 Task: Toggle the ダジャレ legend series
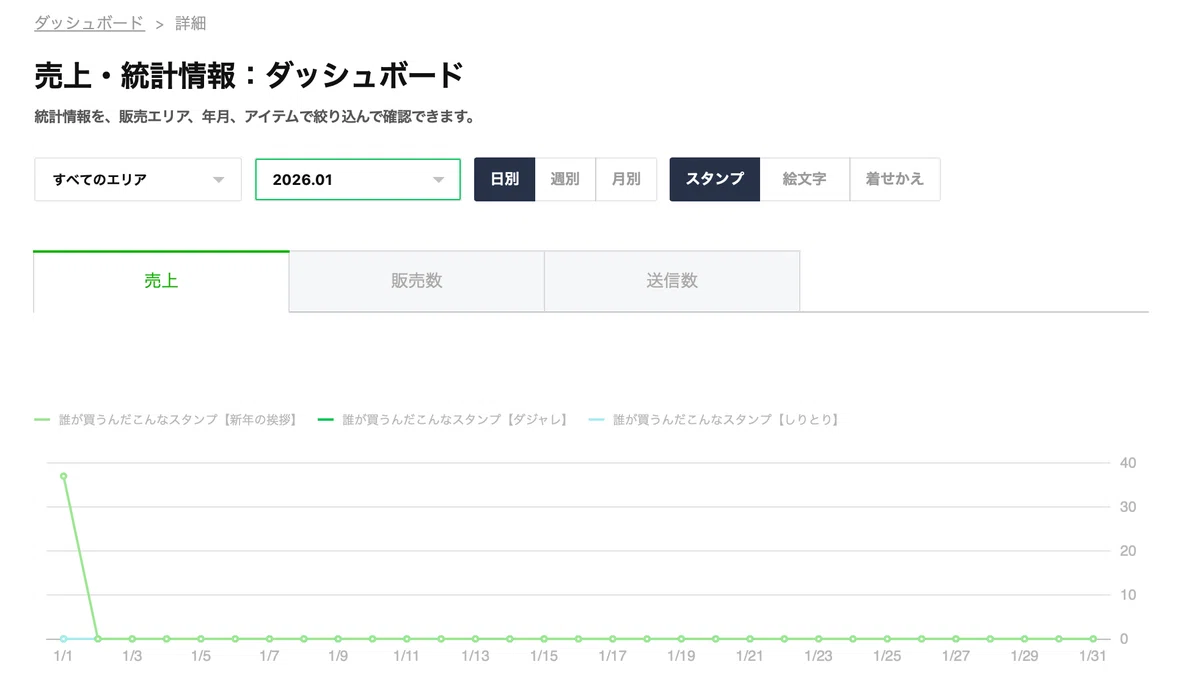pos(443,420)
